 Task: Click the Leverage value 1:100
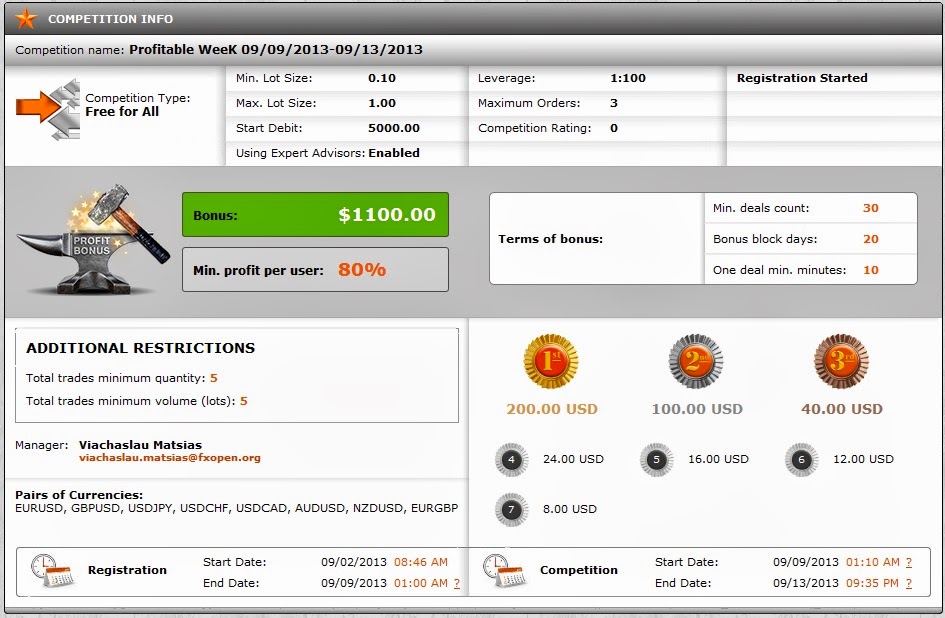[x=628, y=78]
